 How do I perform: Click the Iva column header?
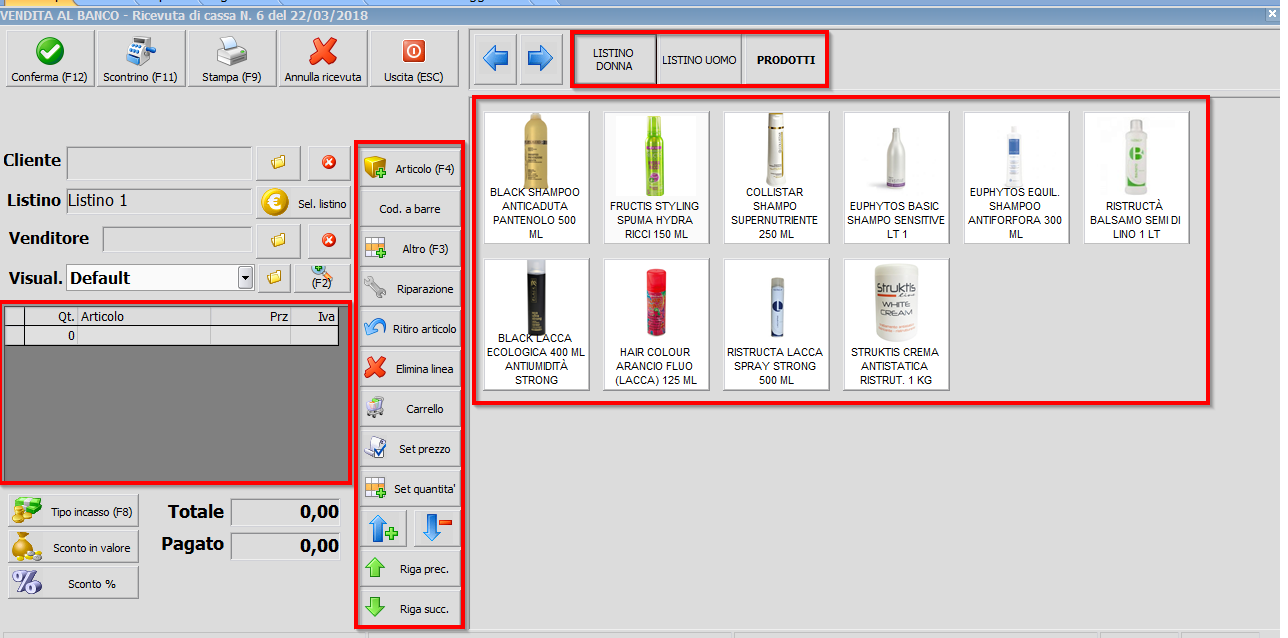tap(315, 316)
